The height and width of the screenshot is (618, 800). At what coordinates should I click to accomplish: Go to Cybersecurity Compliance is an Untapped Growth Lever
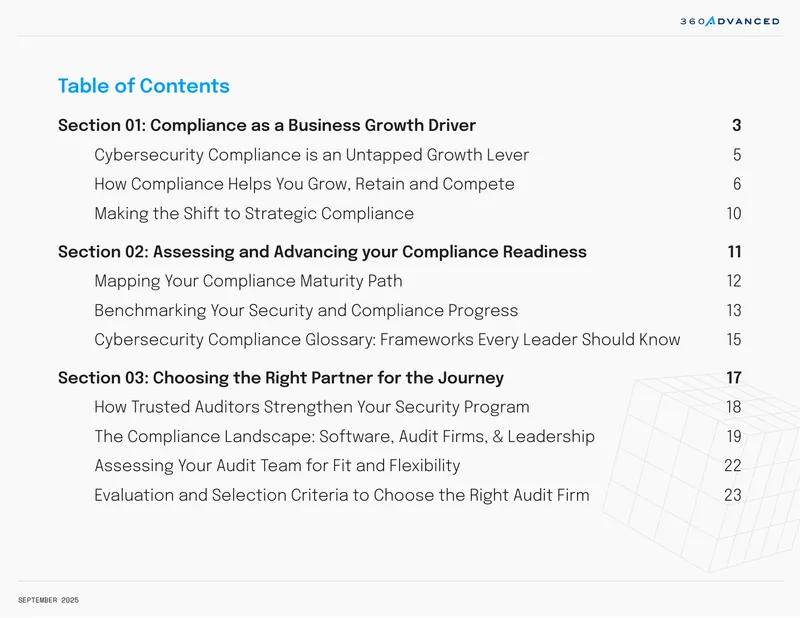click(311, 155)
